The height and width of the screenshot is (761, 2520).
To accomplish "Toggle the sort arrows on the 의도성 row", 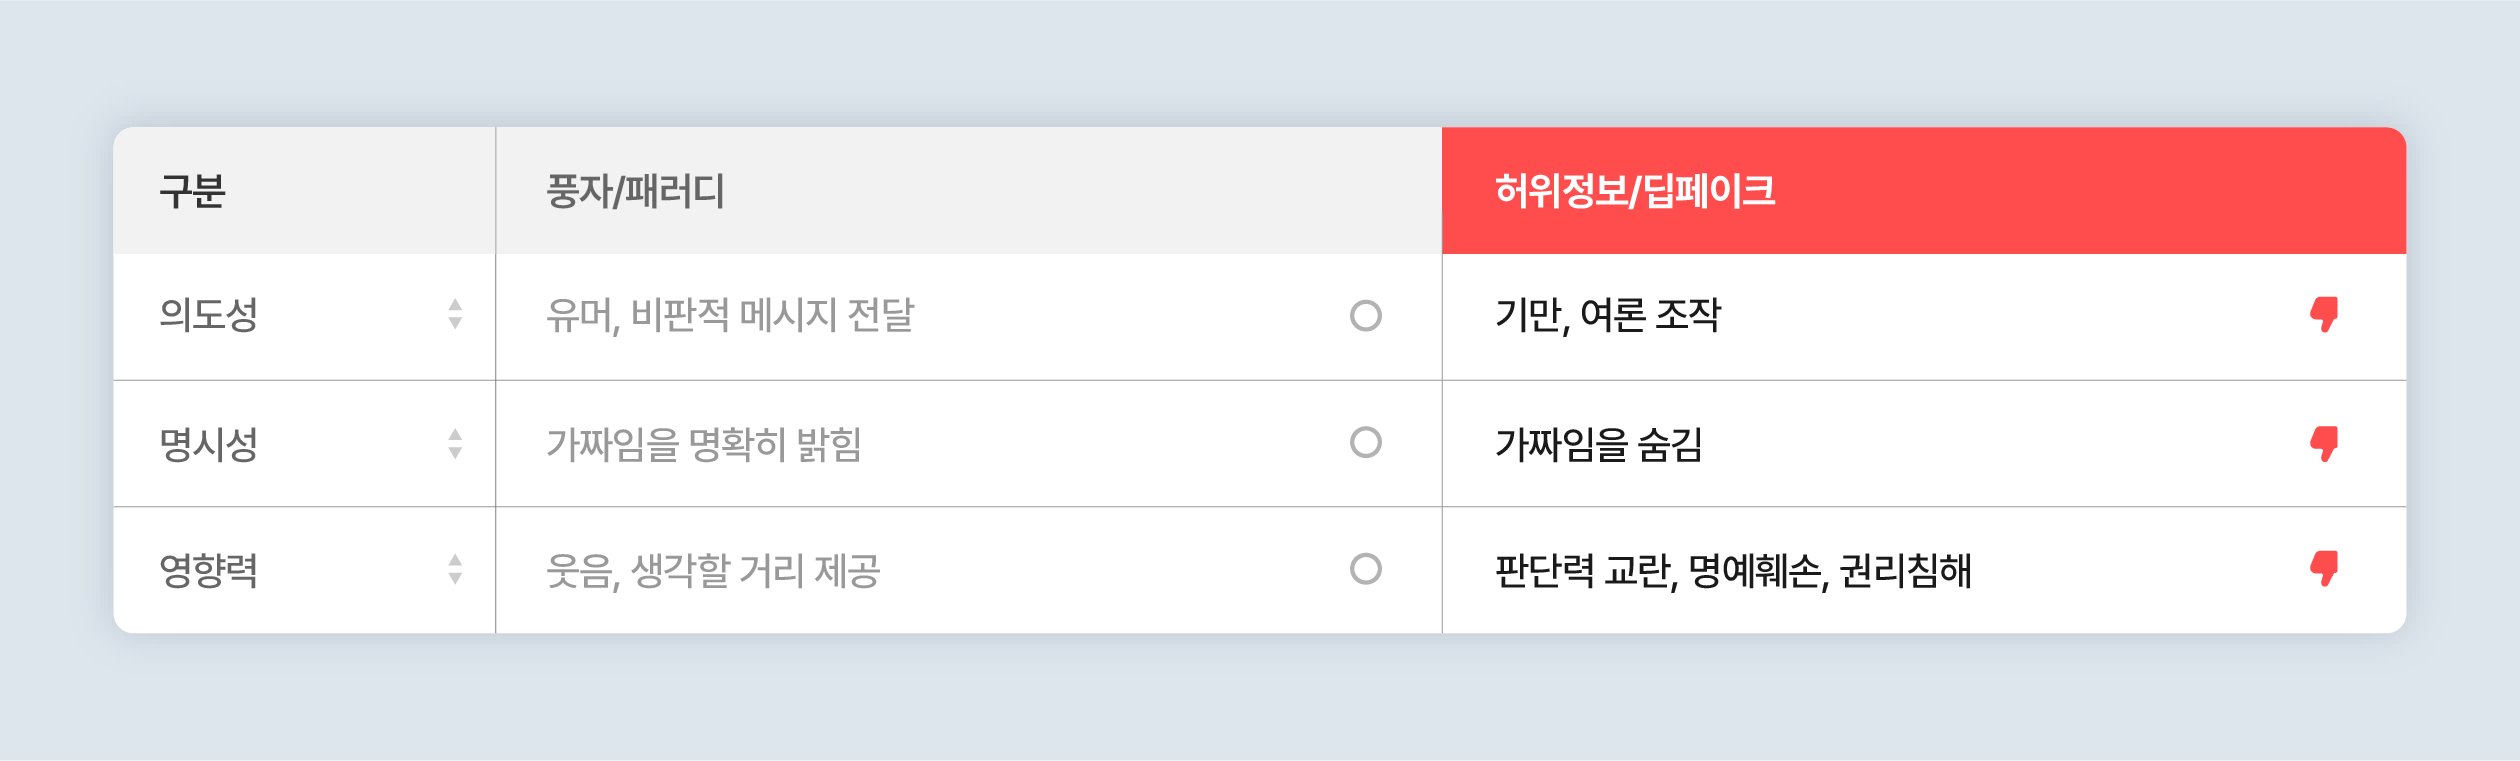I will point(455,314).
